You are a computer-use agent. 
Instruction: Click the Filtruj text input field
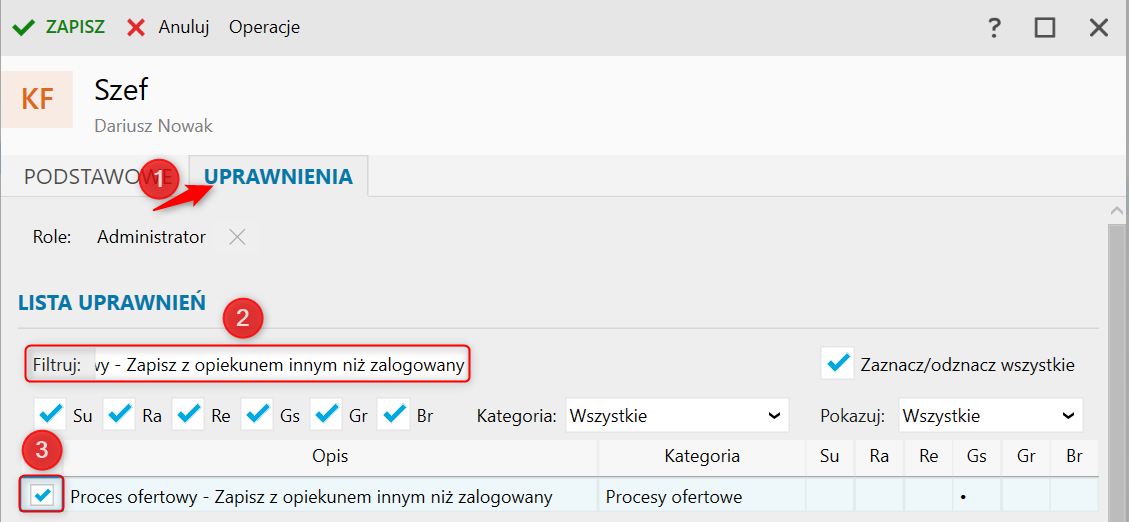[278, 365]
